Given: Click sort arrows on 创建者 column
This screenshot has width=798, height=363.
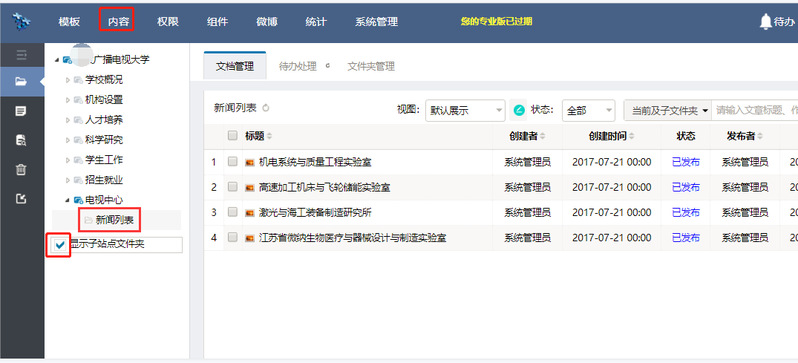Looking at the screenshot, I should [543, 136].
